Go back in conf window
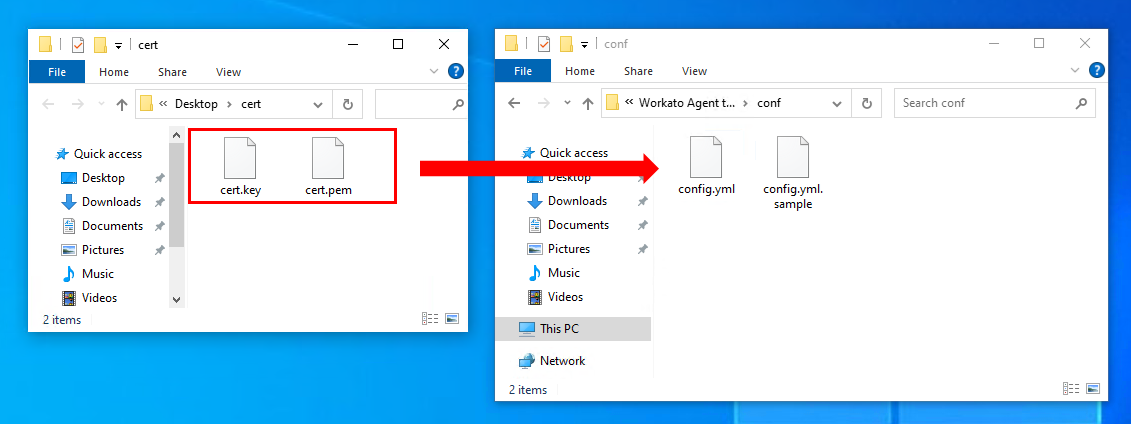1131x424 pixels. (x=514, y=103)
